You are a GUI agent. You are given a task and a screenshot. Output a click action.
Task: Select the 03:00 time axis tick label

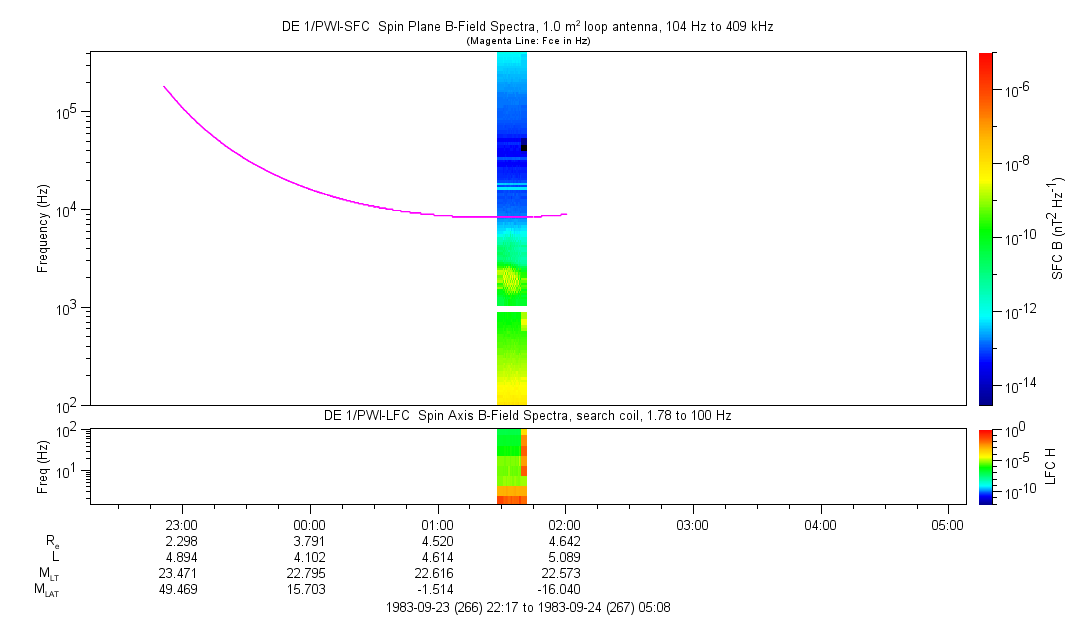click(692, 524)
